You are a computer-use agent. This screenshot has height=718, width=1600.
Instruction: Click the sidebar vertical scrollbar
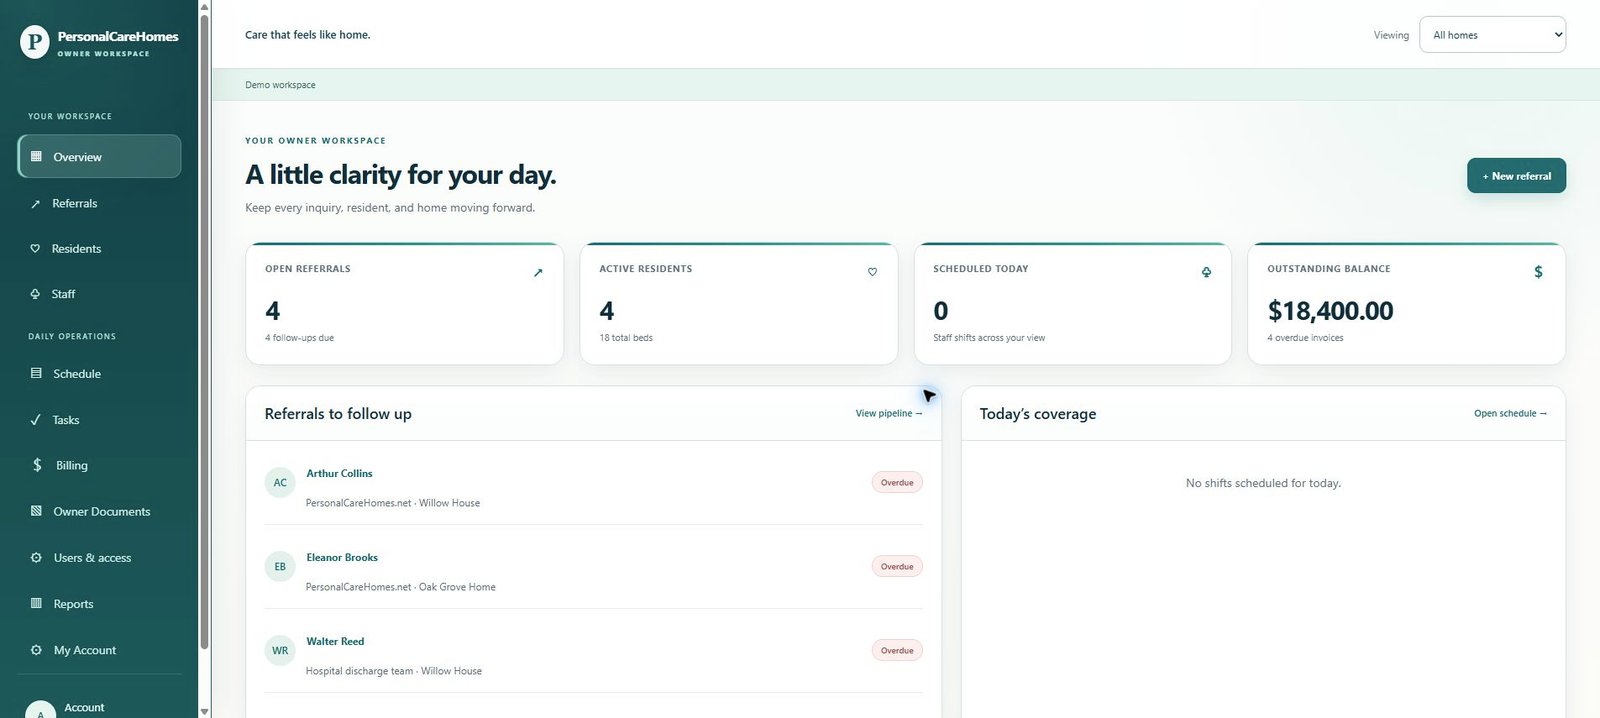click(x=205, y=330)
